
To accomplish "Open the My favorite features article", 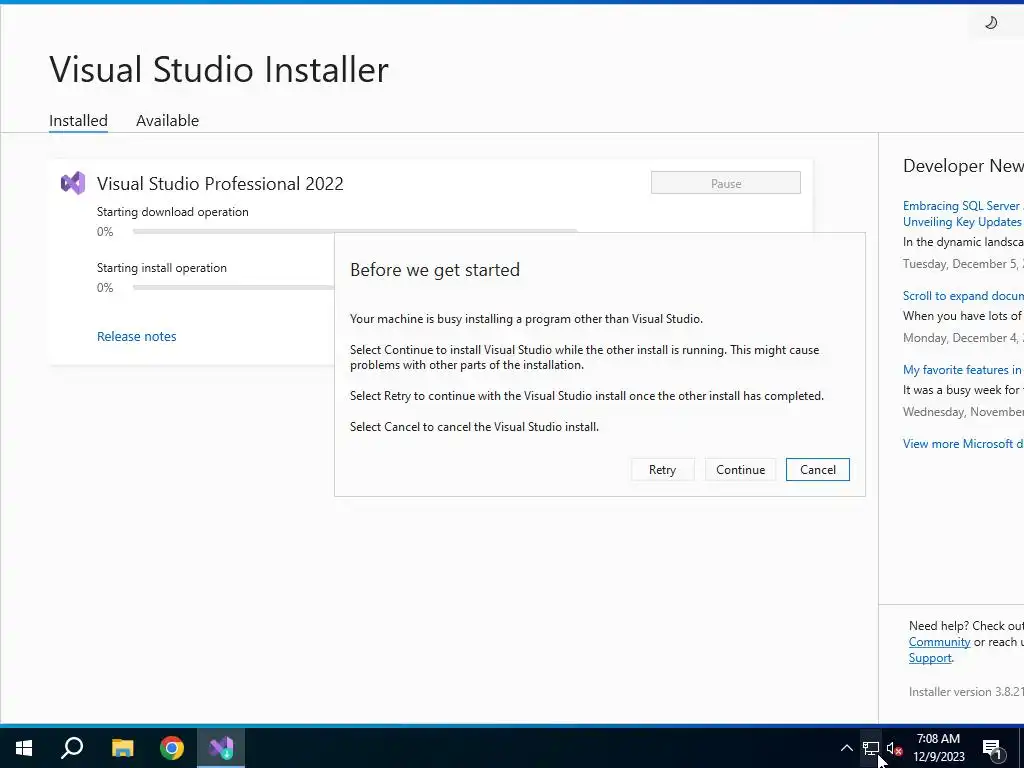I will [x=963, y=370].
